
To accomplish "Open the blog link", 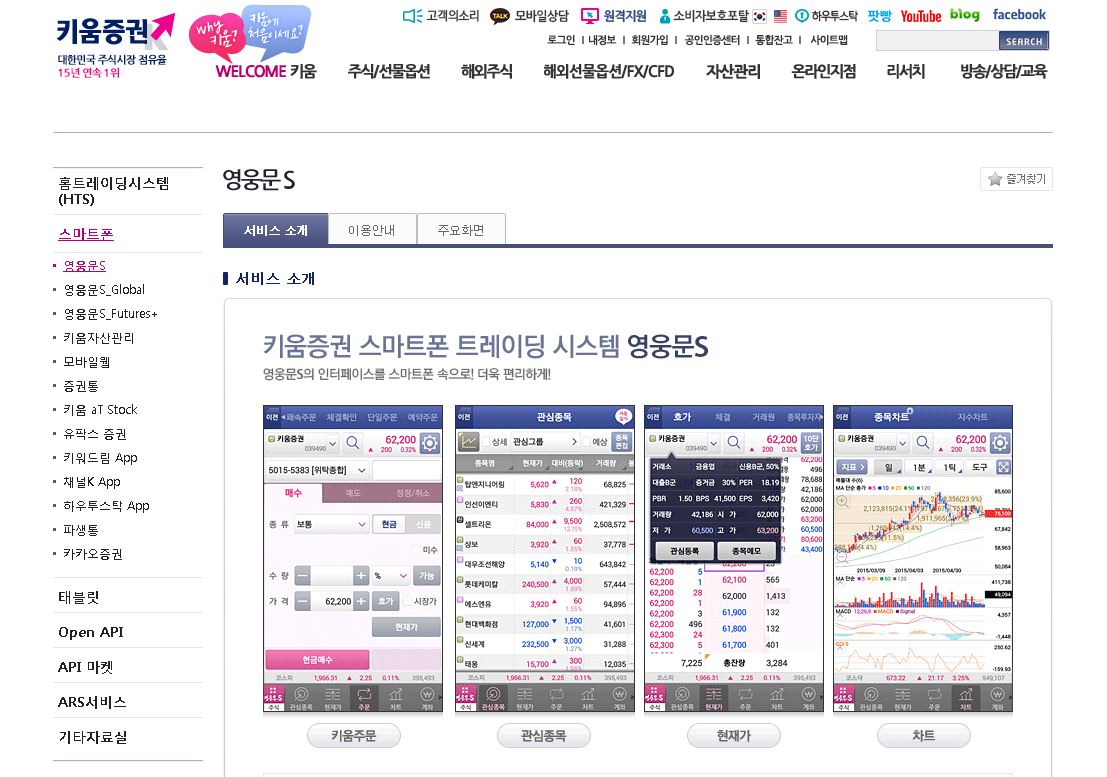I will (964, 15).
